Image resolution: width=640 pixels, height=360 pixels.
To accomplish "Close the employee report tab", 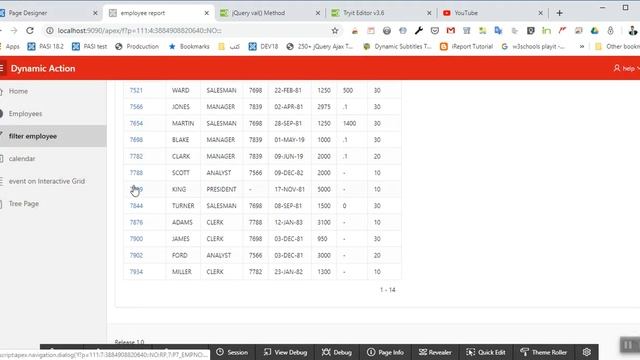I will [x=207, y=13].
